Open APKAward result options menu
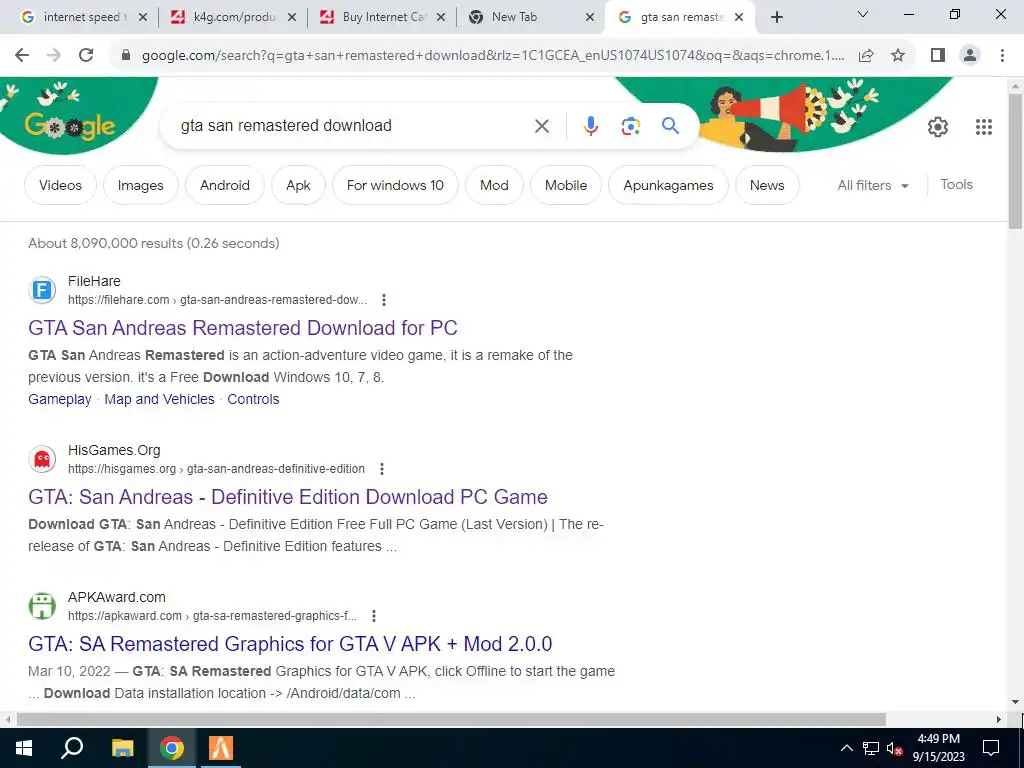Image resolution: width=1024 pixels, height=768 pixels. pyautogui.click(x=374, y=616)
